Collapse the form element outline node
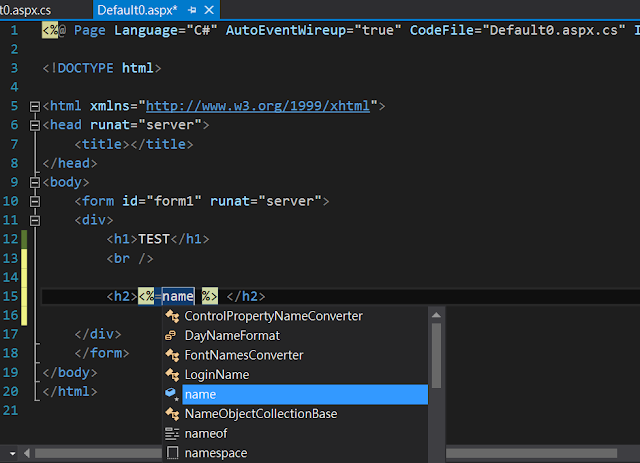640x463 pixels. [35, 201]
